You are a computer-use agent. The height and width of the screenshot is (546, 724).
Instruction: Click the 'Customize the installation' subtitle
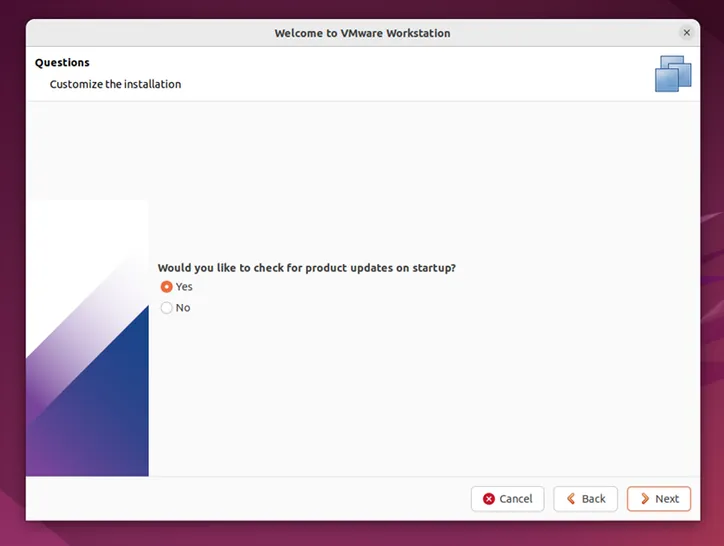pyautogui.click(x=115, y=84)
